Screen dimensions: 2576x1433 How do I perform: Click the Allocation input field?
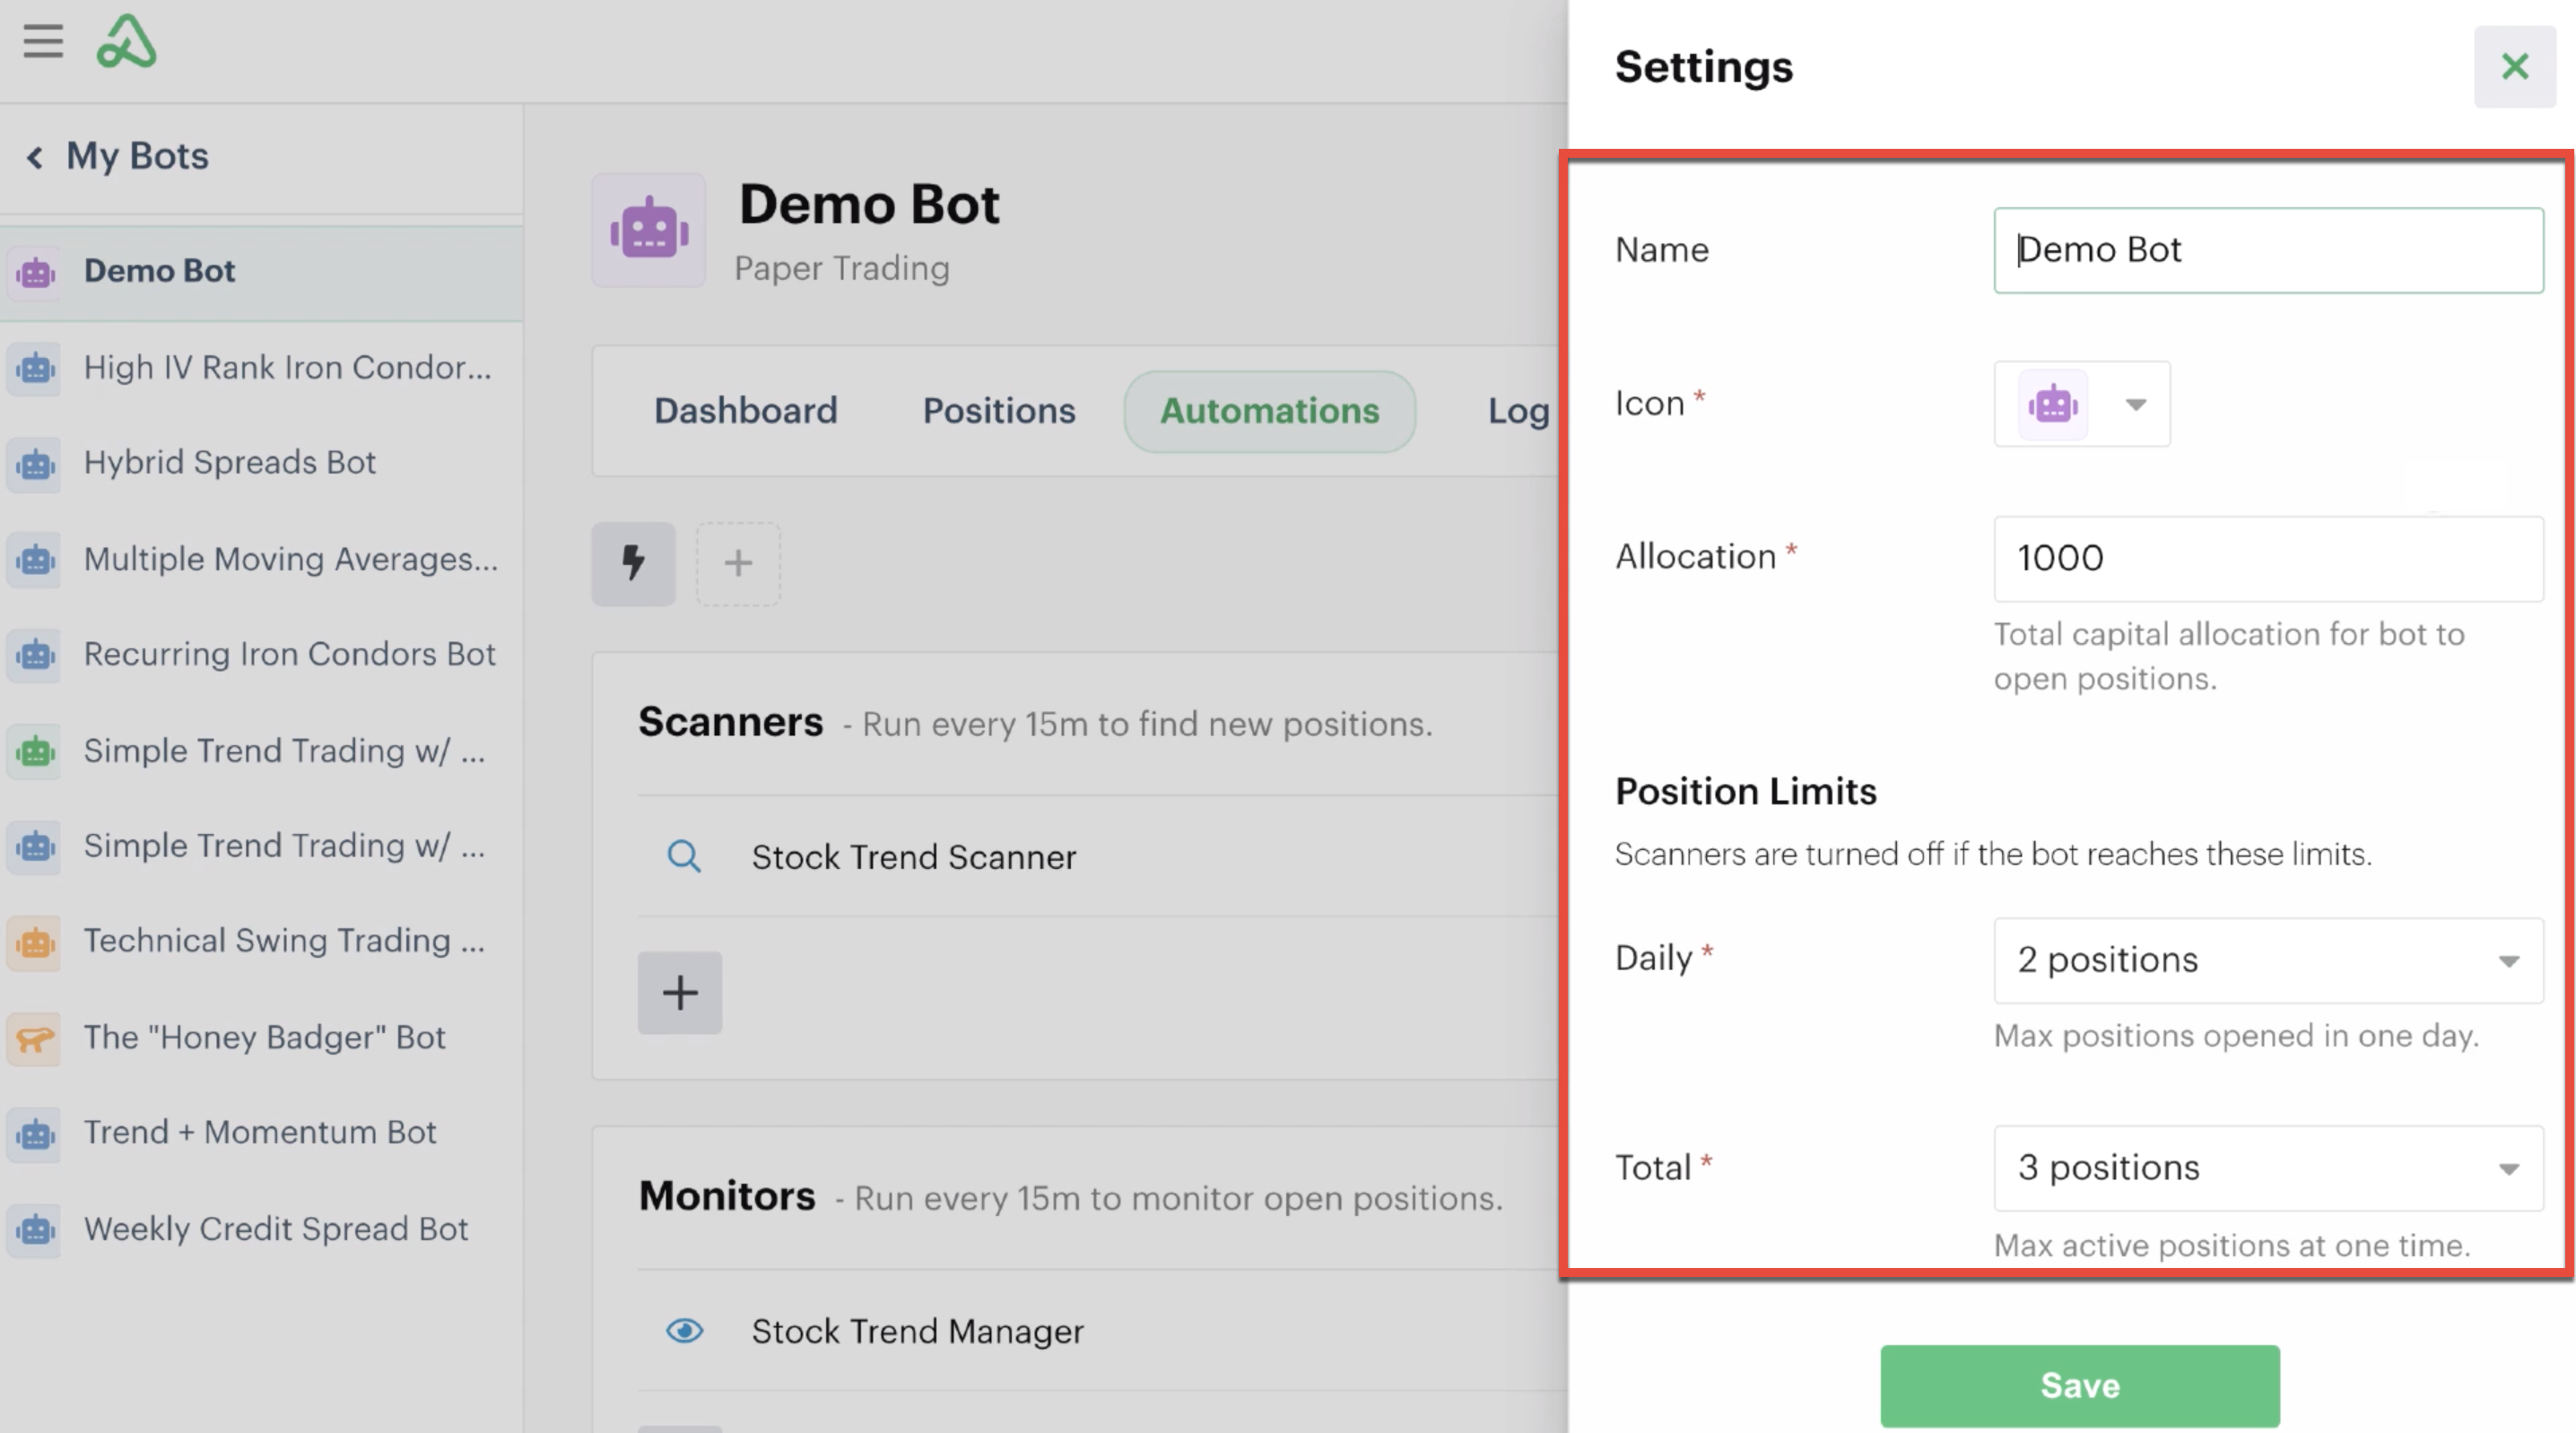(x=2268, y=559)
